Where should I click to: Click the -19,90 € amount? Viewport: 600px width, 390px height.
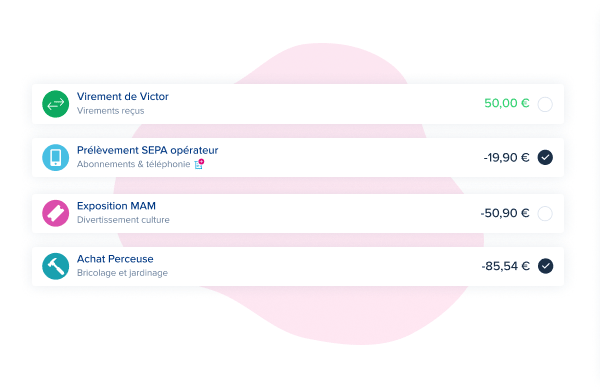click(506, 157)
